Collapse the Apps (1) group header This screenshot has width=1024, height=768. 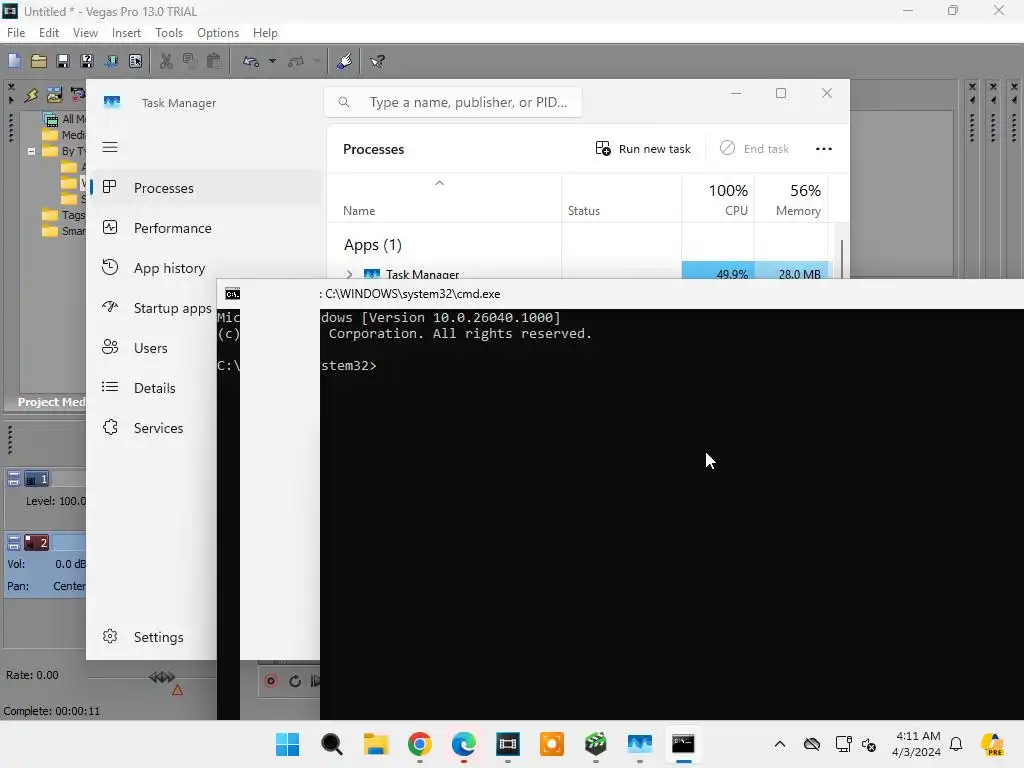point(373,245)
